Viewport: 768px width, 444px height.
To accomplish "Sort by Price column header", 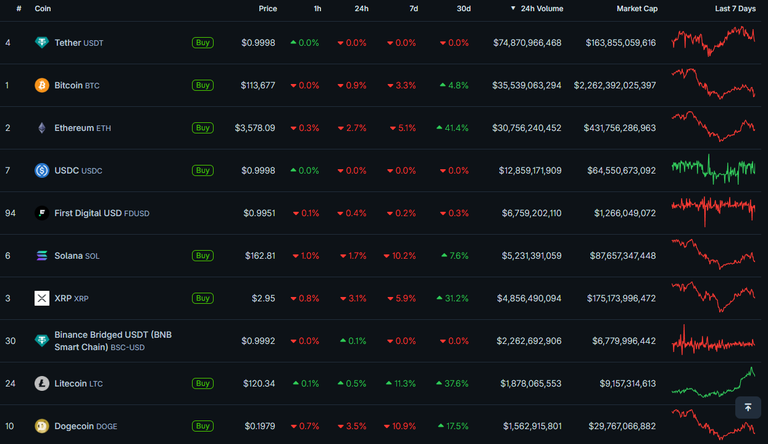I will pos(267,8).
